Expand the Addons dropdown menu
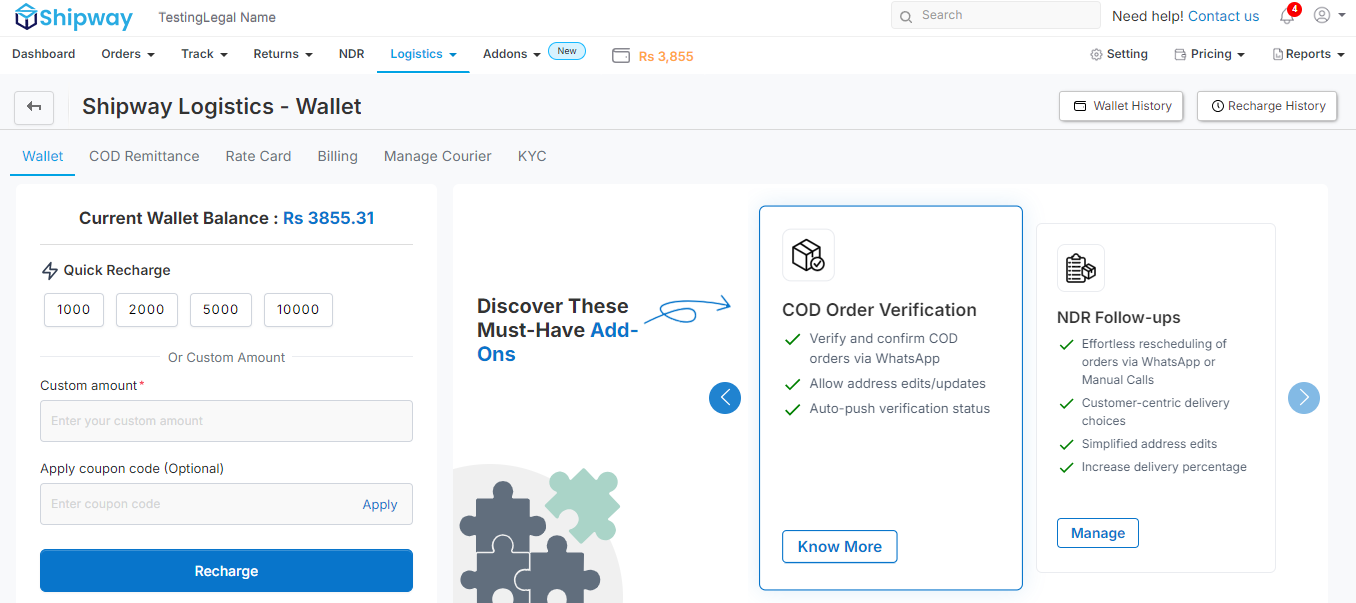 coord(511,54)
